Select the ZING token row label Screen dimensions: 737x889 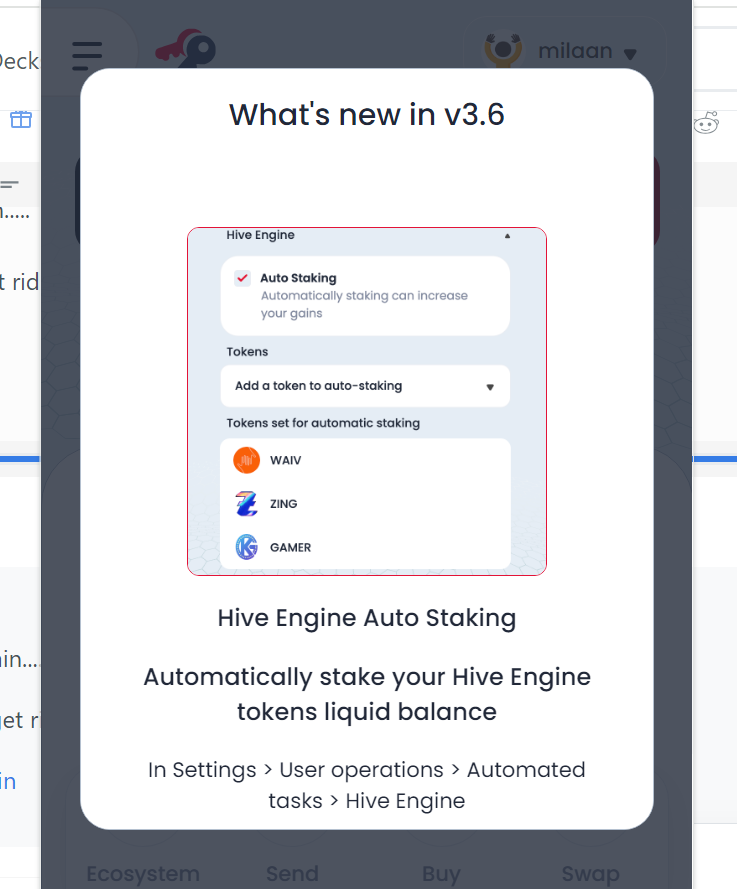(283, 503)
